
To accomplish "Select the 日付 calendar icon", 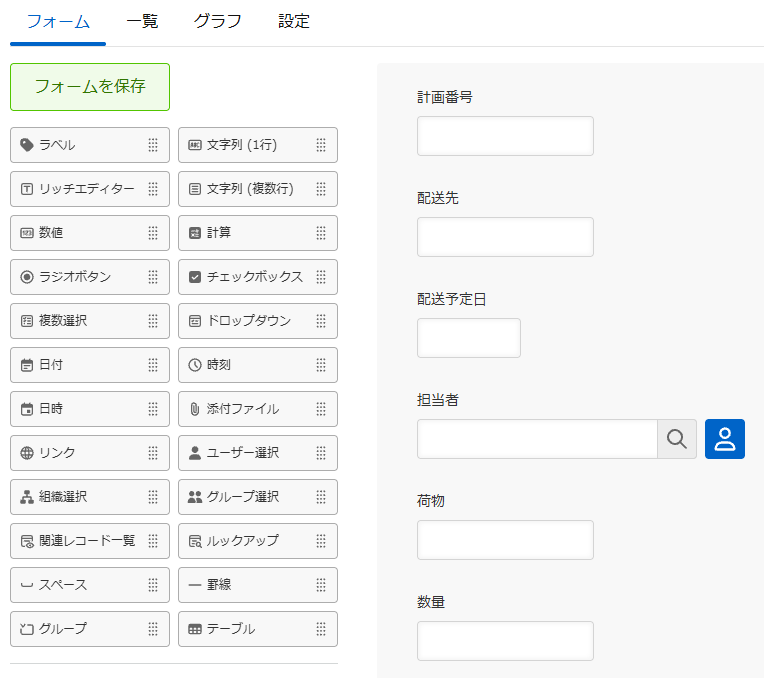I will click(27, 365).
